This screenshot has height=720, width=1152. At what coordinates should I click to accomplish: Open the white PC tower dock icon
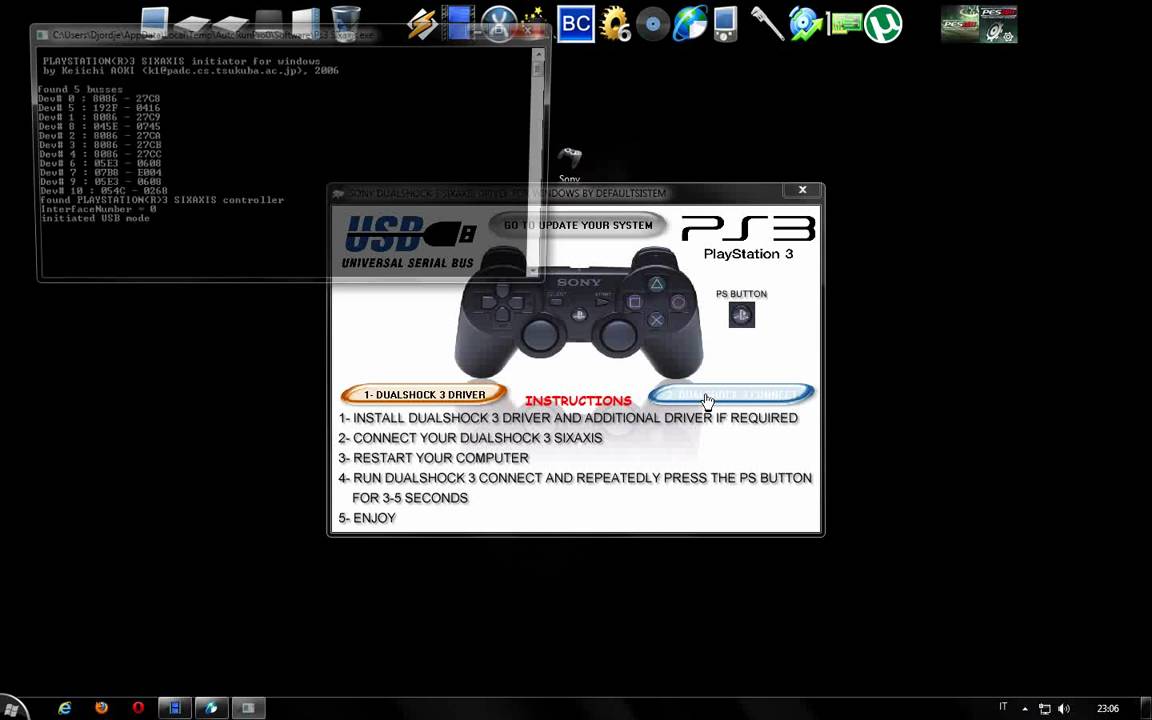(306, 24)
